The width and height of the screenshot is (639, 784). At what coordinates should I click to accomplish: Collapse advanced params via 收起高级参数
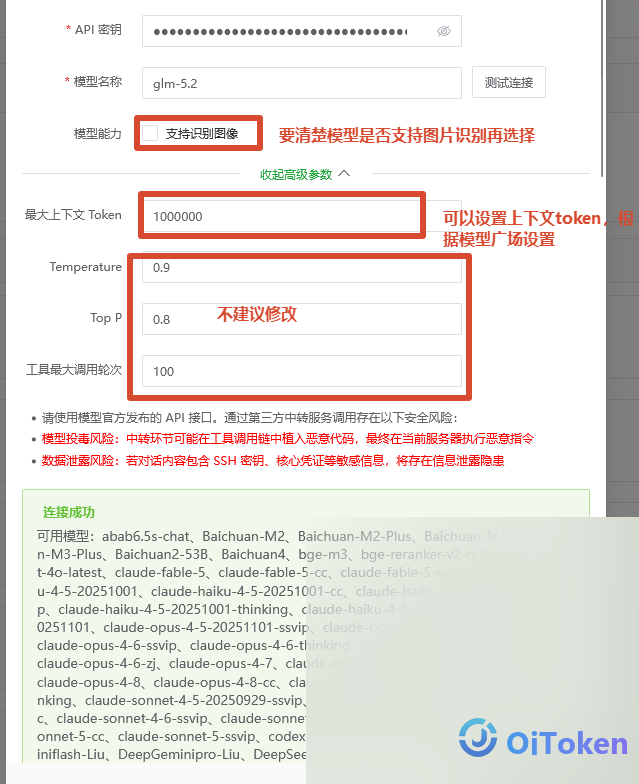click(x=296, y=174)
